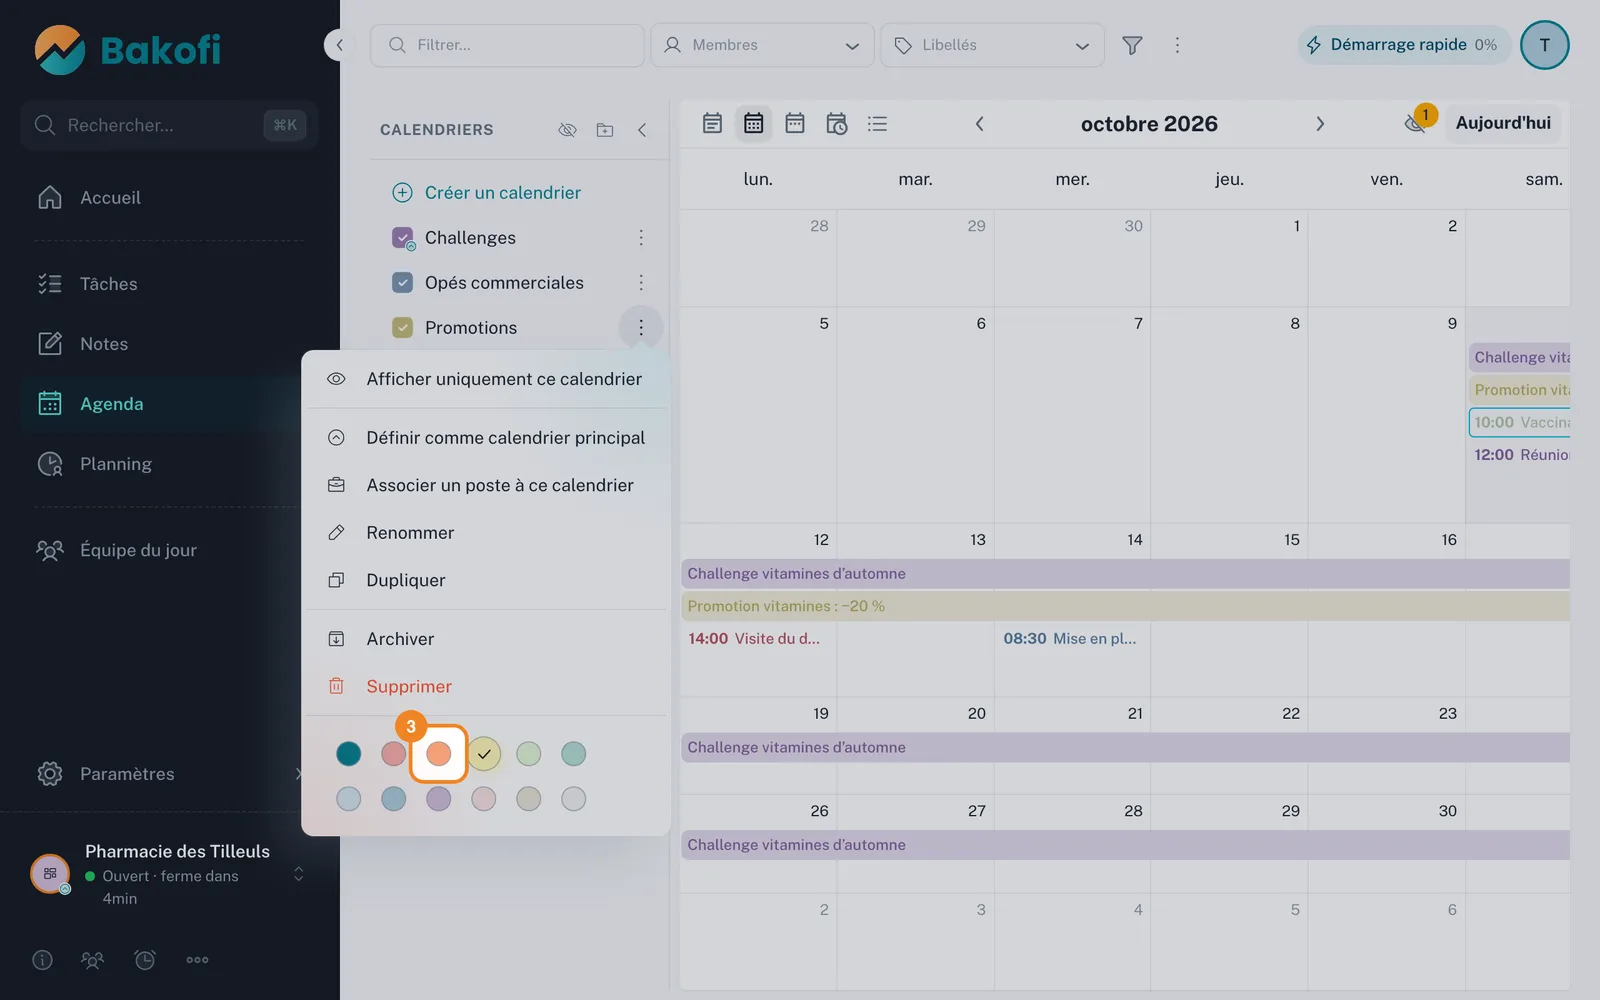Expand the Libellés dropdown
1600x1000 pixels.
pyautogui.click(x=993, y=45)
